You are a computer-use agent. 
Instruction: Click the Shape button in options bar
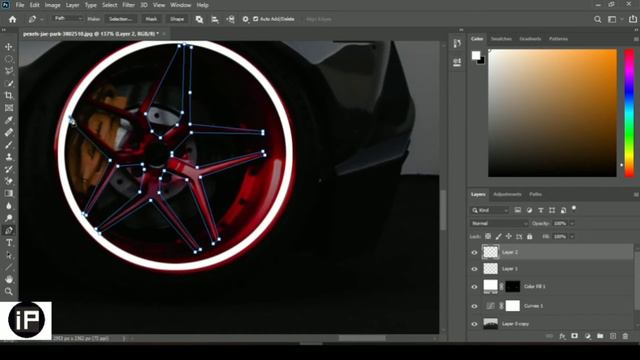pos(177,19)
